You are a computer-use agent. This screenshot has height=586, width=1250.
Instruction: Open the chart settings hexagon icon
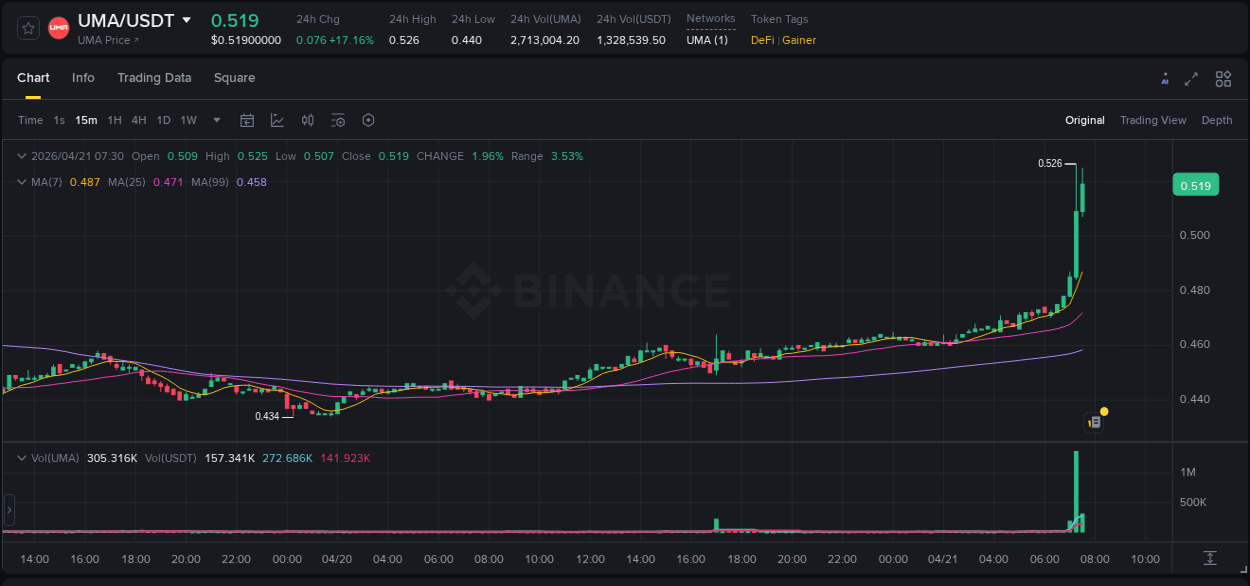[x=368, y=120]
